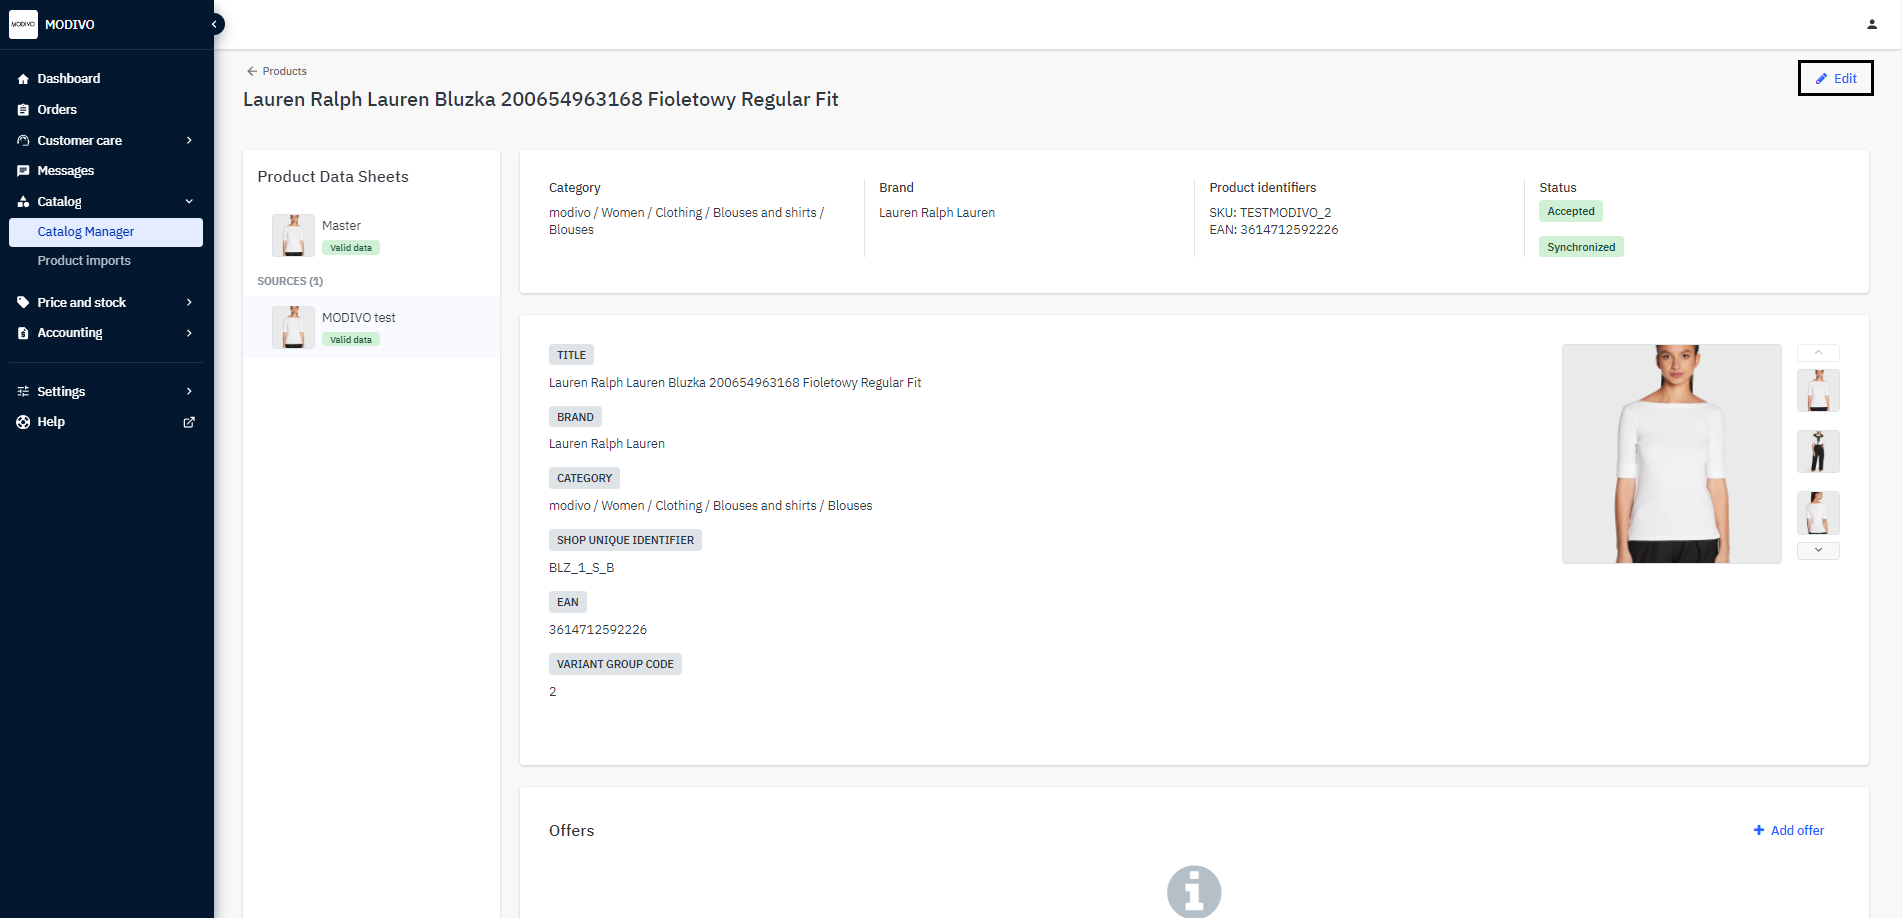Image resolution: width=1902 pixels, height=918 pixels.
Task: Go to the Orders page
Action: click(106, 110)
